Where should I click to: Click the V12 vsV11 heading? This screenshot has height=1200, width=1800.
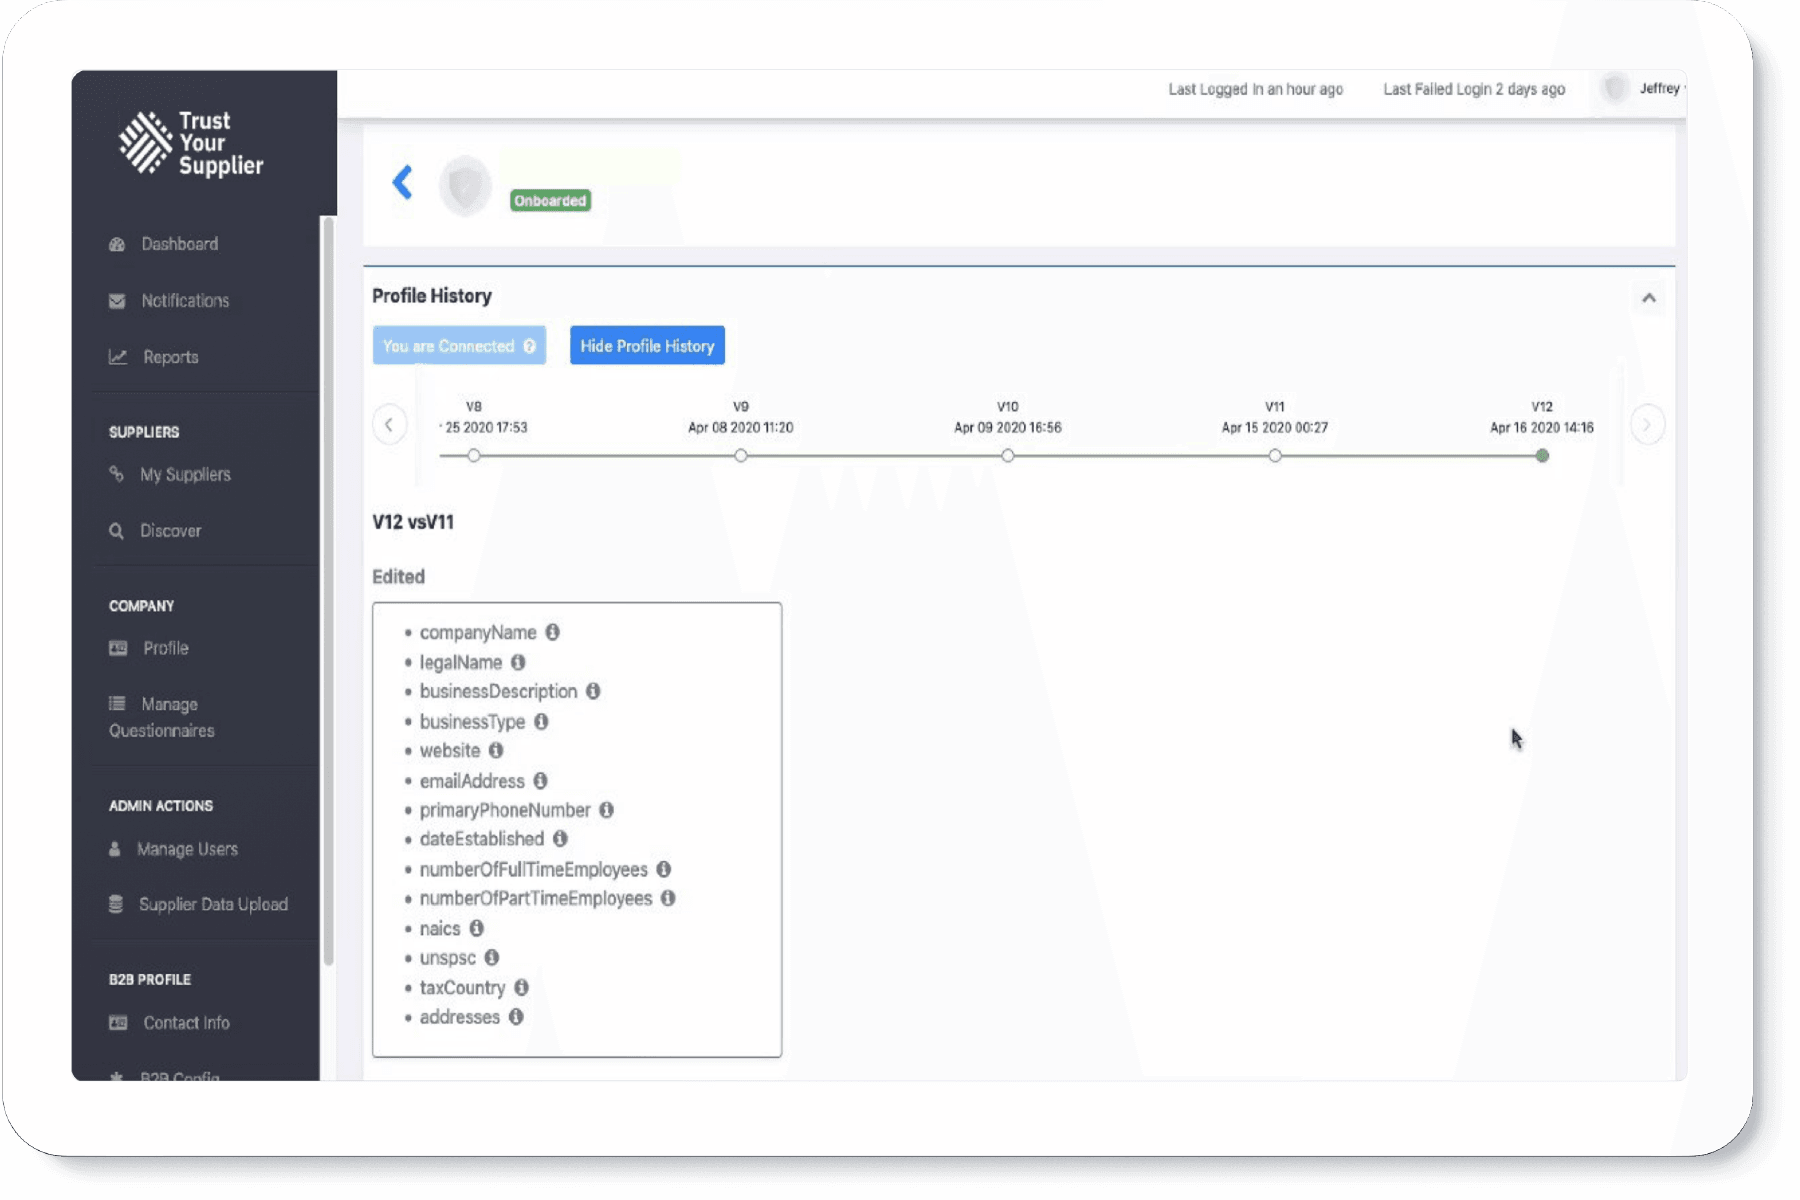(x=413, y=522)
